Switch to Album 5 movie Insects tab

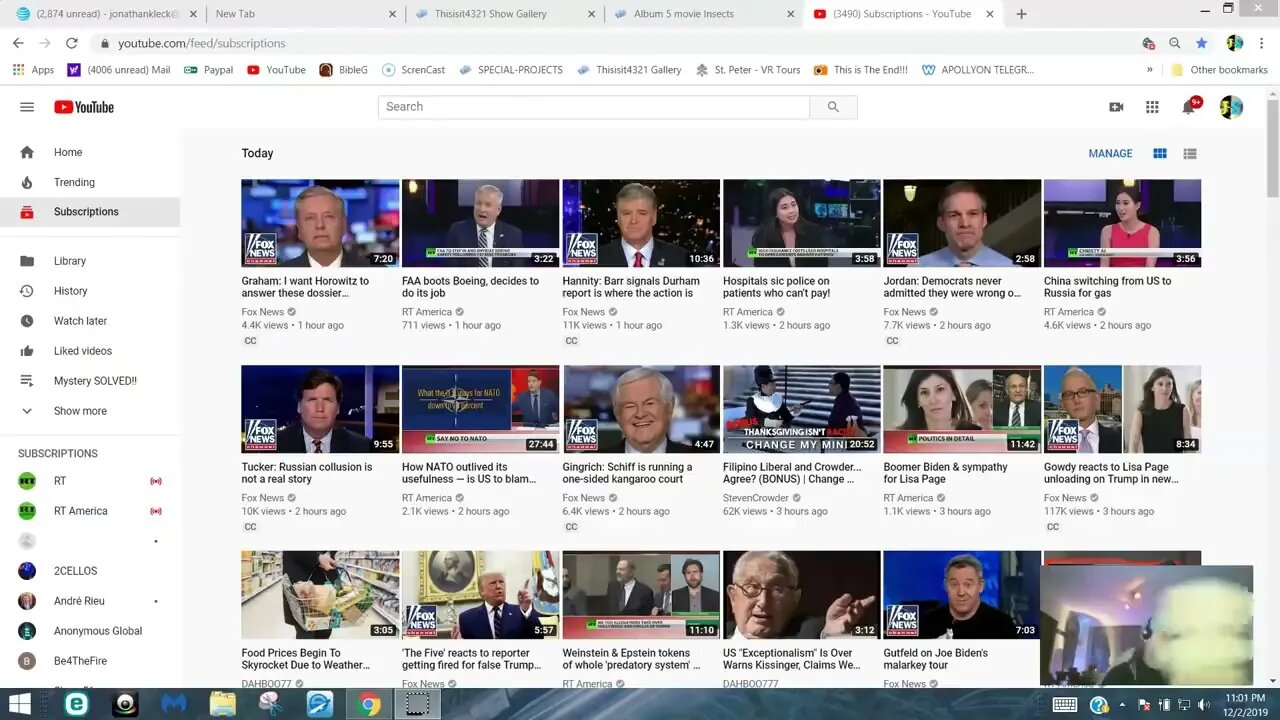[x=704, y=14]
